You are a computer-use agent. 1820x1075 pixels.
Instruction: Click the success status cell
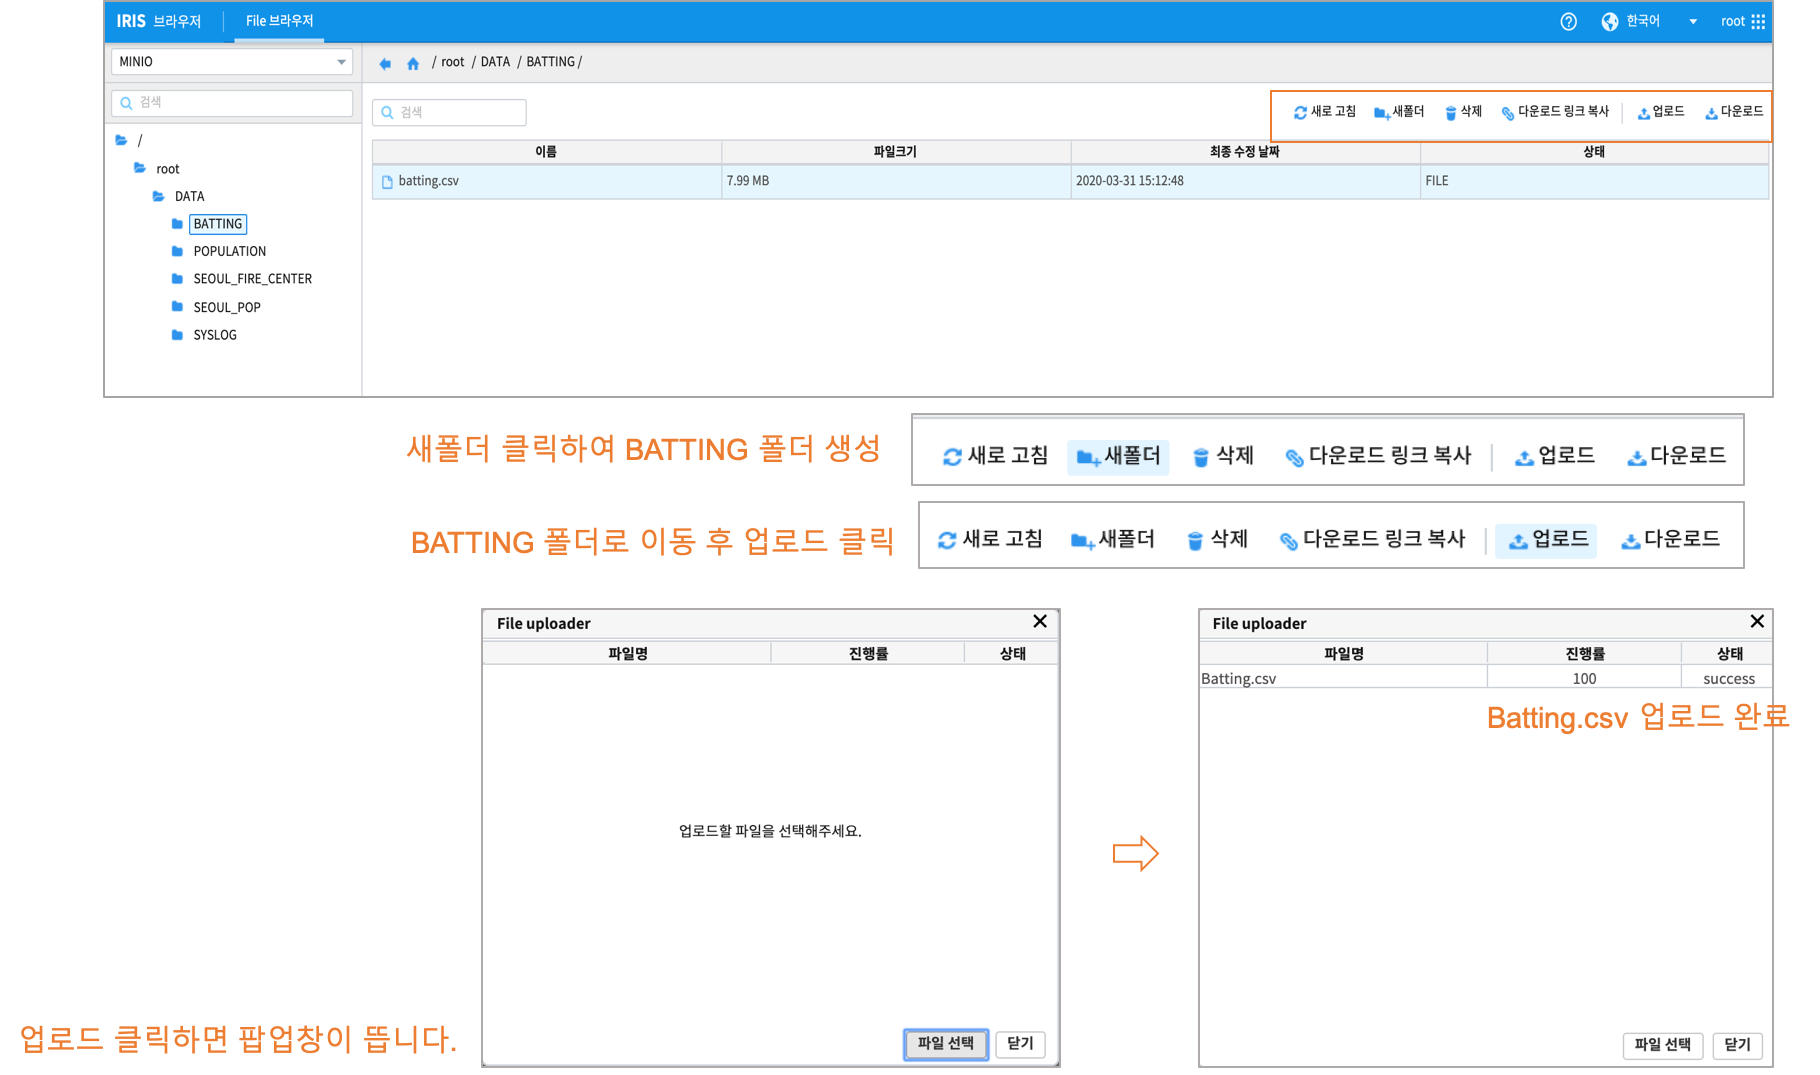pos(1729,678)
